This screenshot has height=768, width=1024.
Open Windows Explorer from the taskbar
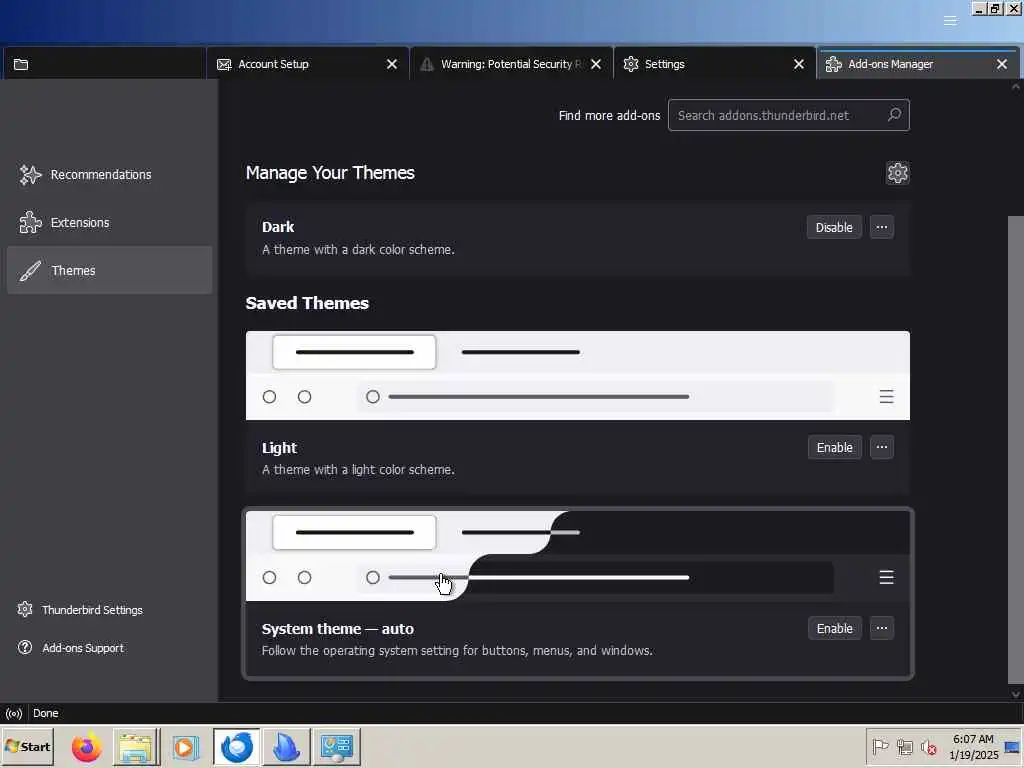pyautogui.click(x=136, y=747)
